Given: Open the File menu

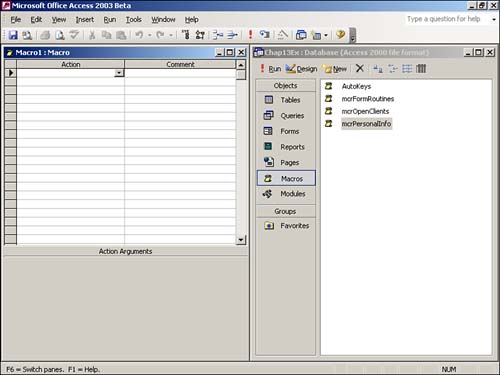Looking at the screenshot, I should tap(16, 20).
